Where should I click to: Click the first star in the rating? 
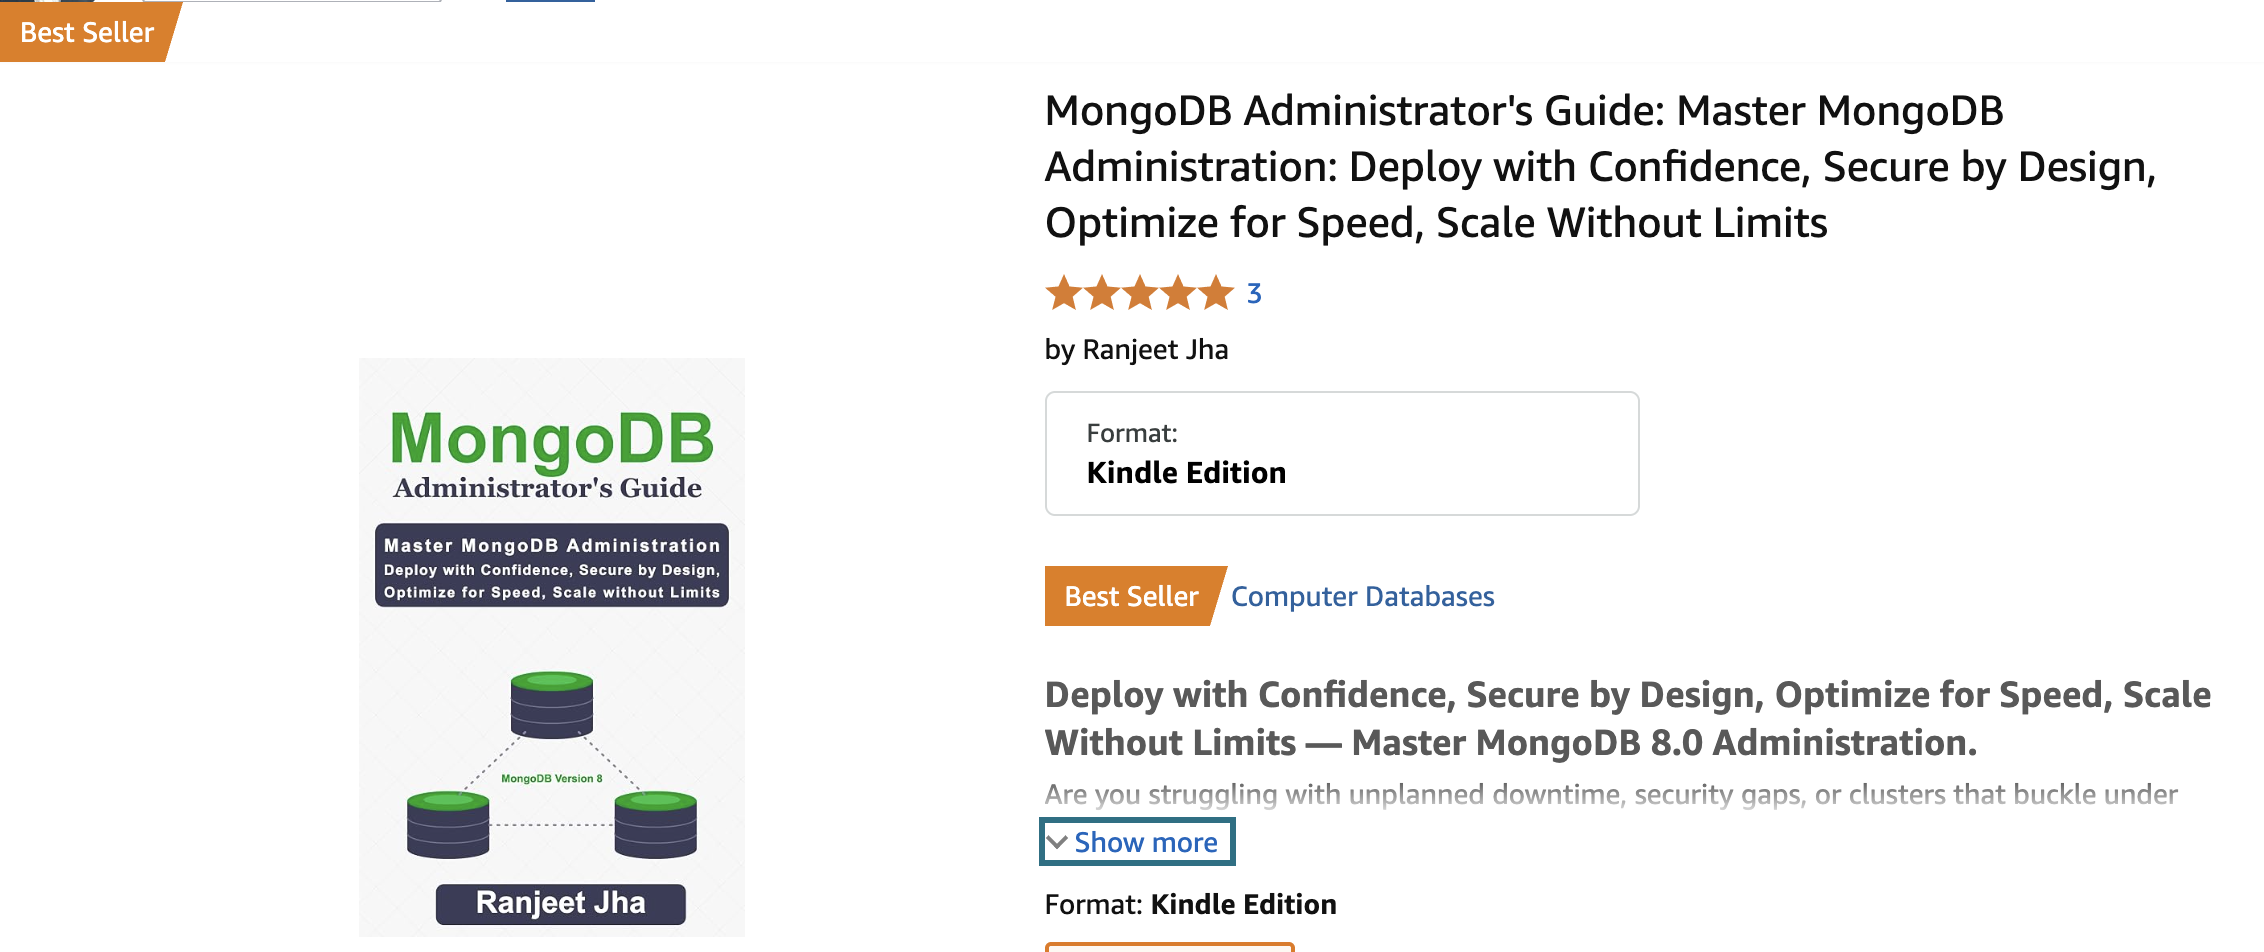point(1064,293)
